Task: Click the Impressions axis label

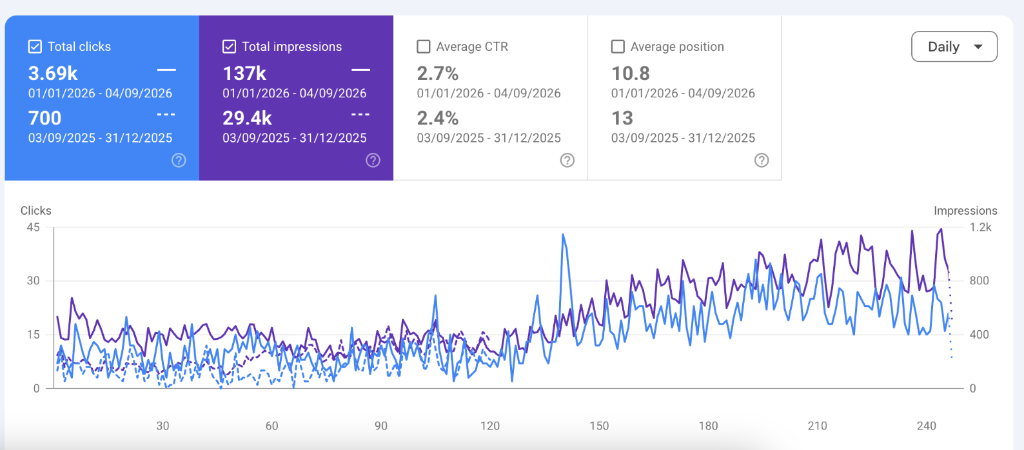Action: [965, 211]
